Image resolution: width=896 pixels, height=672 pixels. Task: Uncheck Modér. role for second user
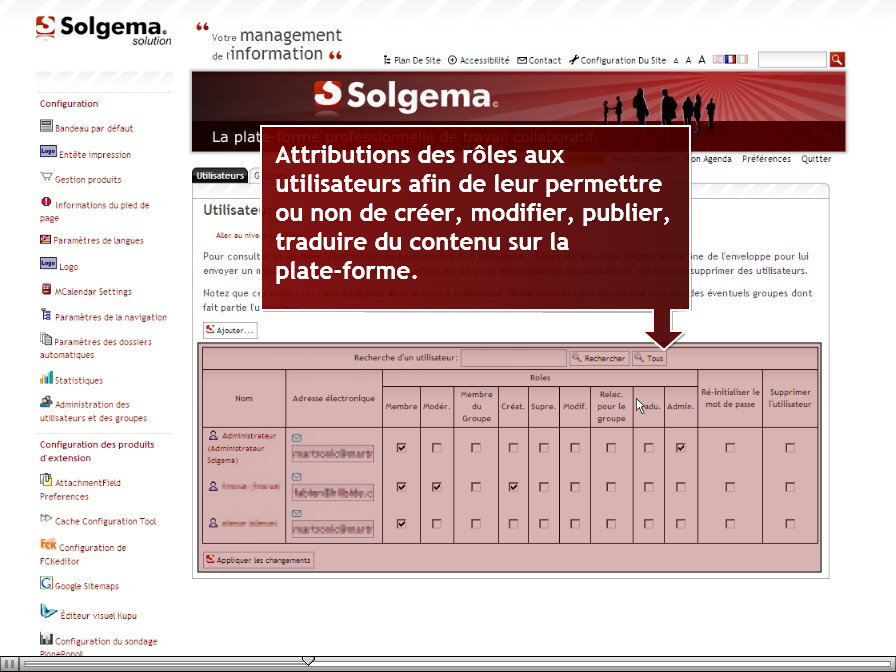coord(437,487)
